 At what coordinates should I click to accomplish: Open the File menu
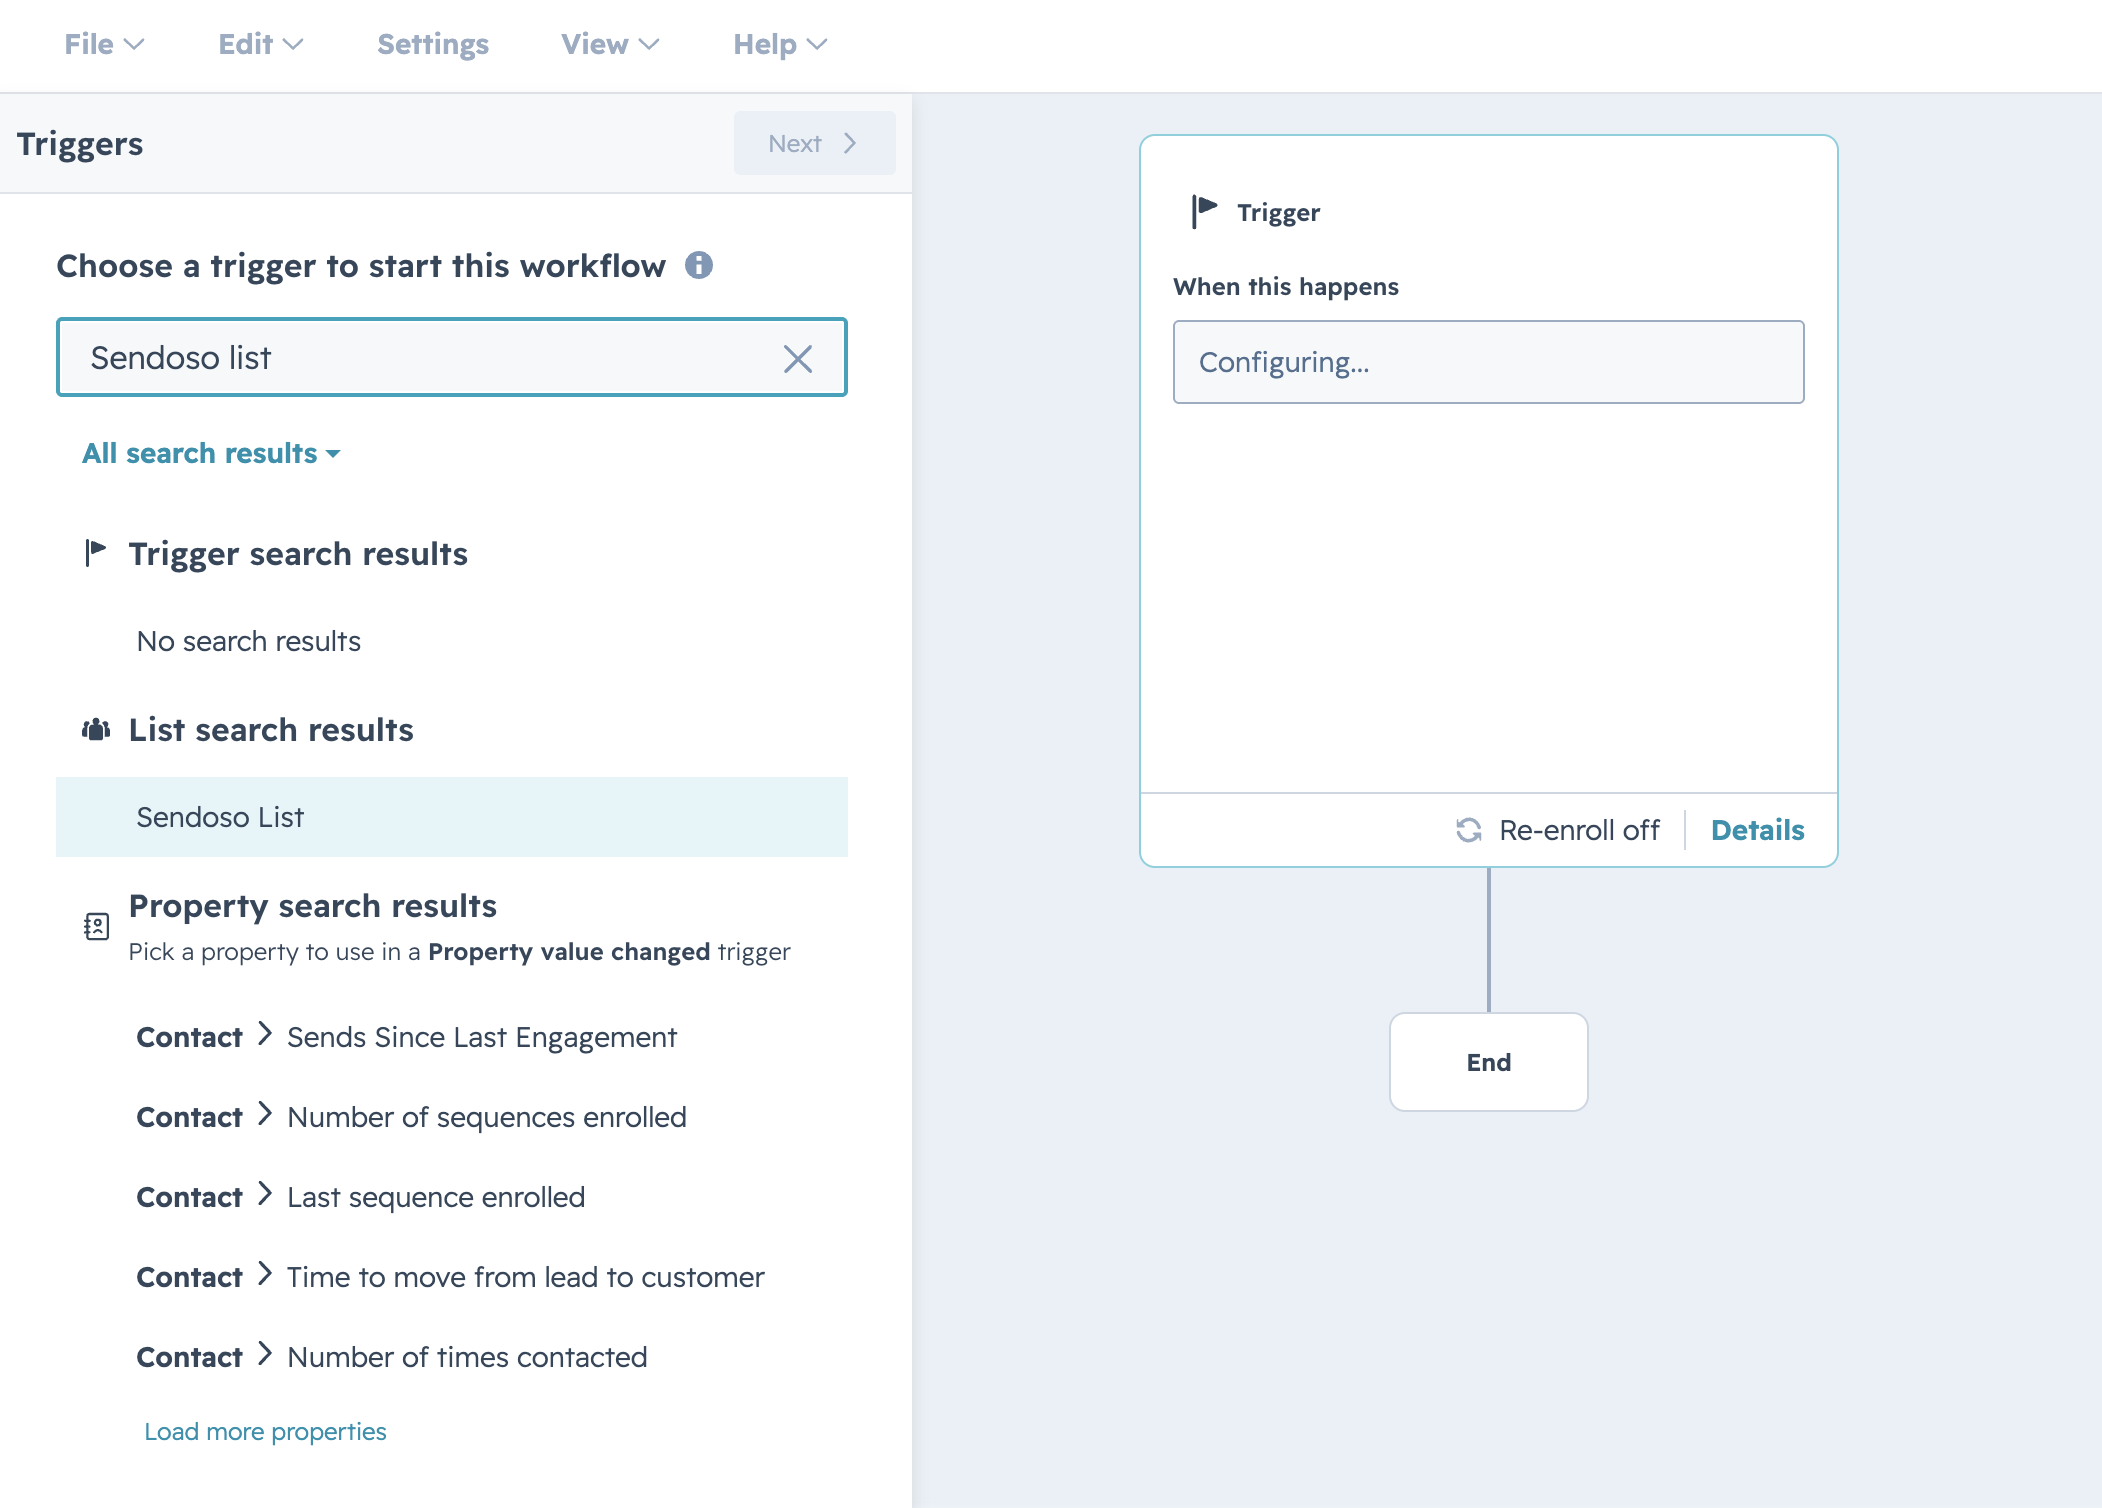point(104,44)
